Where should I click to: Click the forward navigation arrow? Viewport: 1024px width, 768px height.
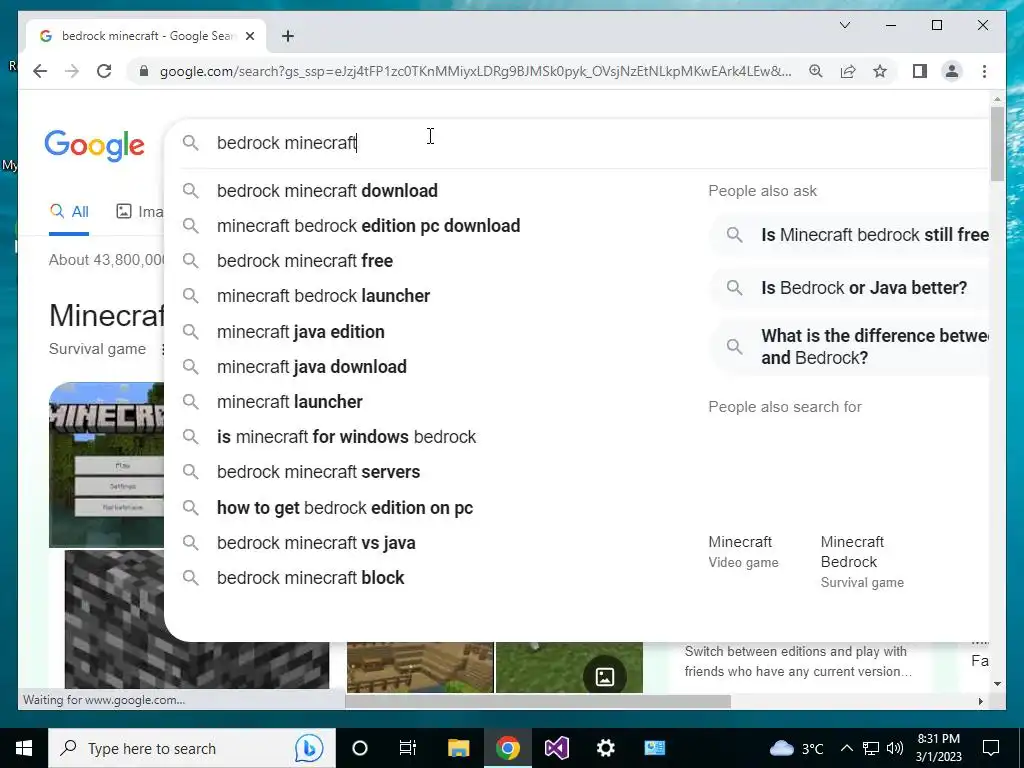point(72,71)
